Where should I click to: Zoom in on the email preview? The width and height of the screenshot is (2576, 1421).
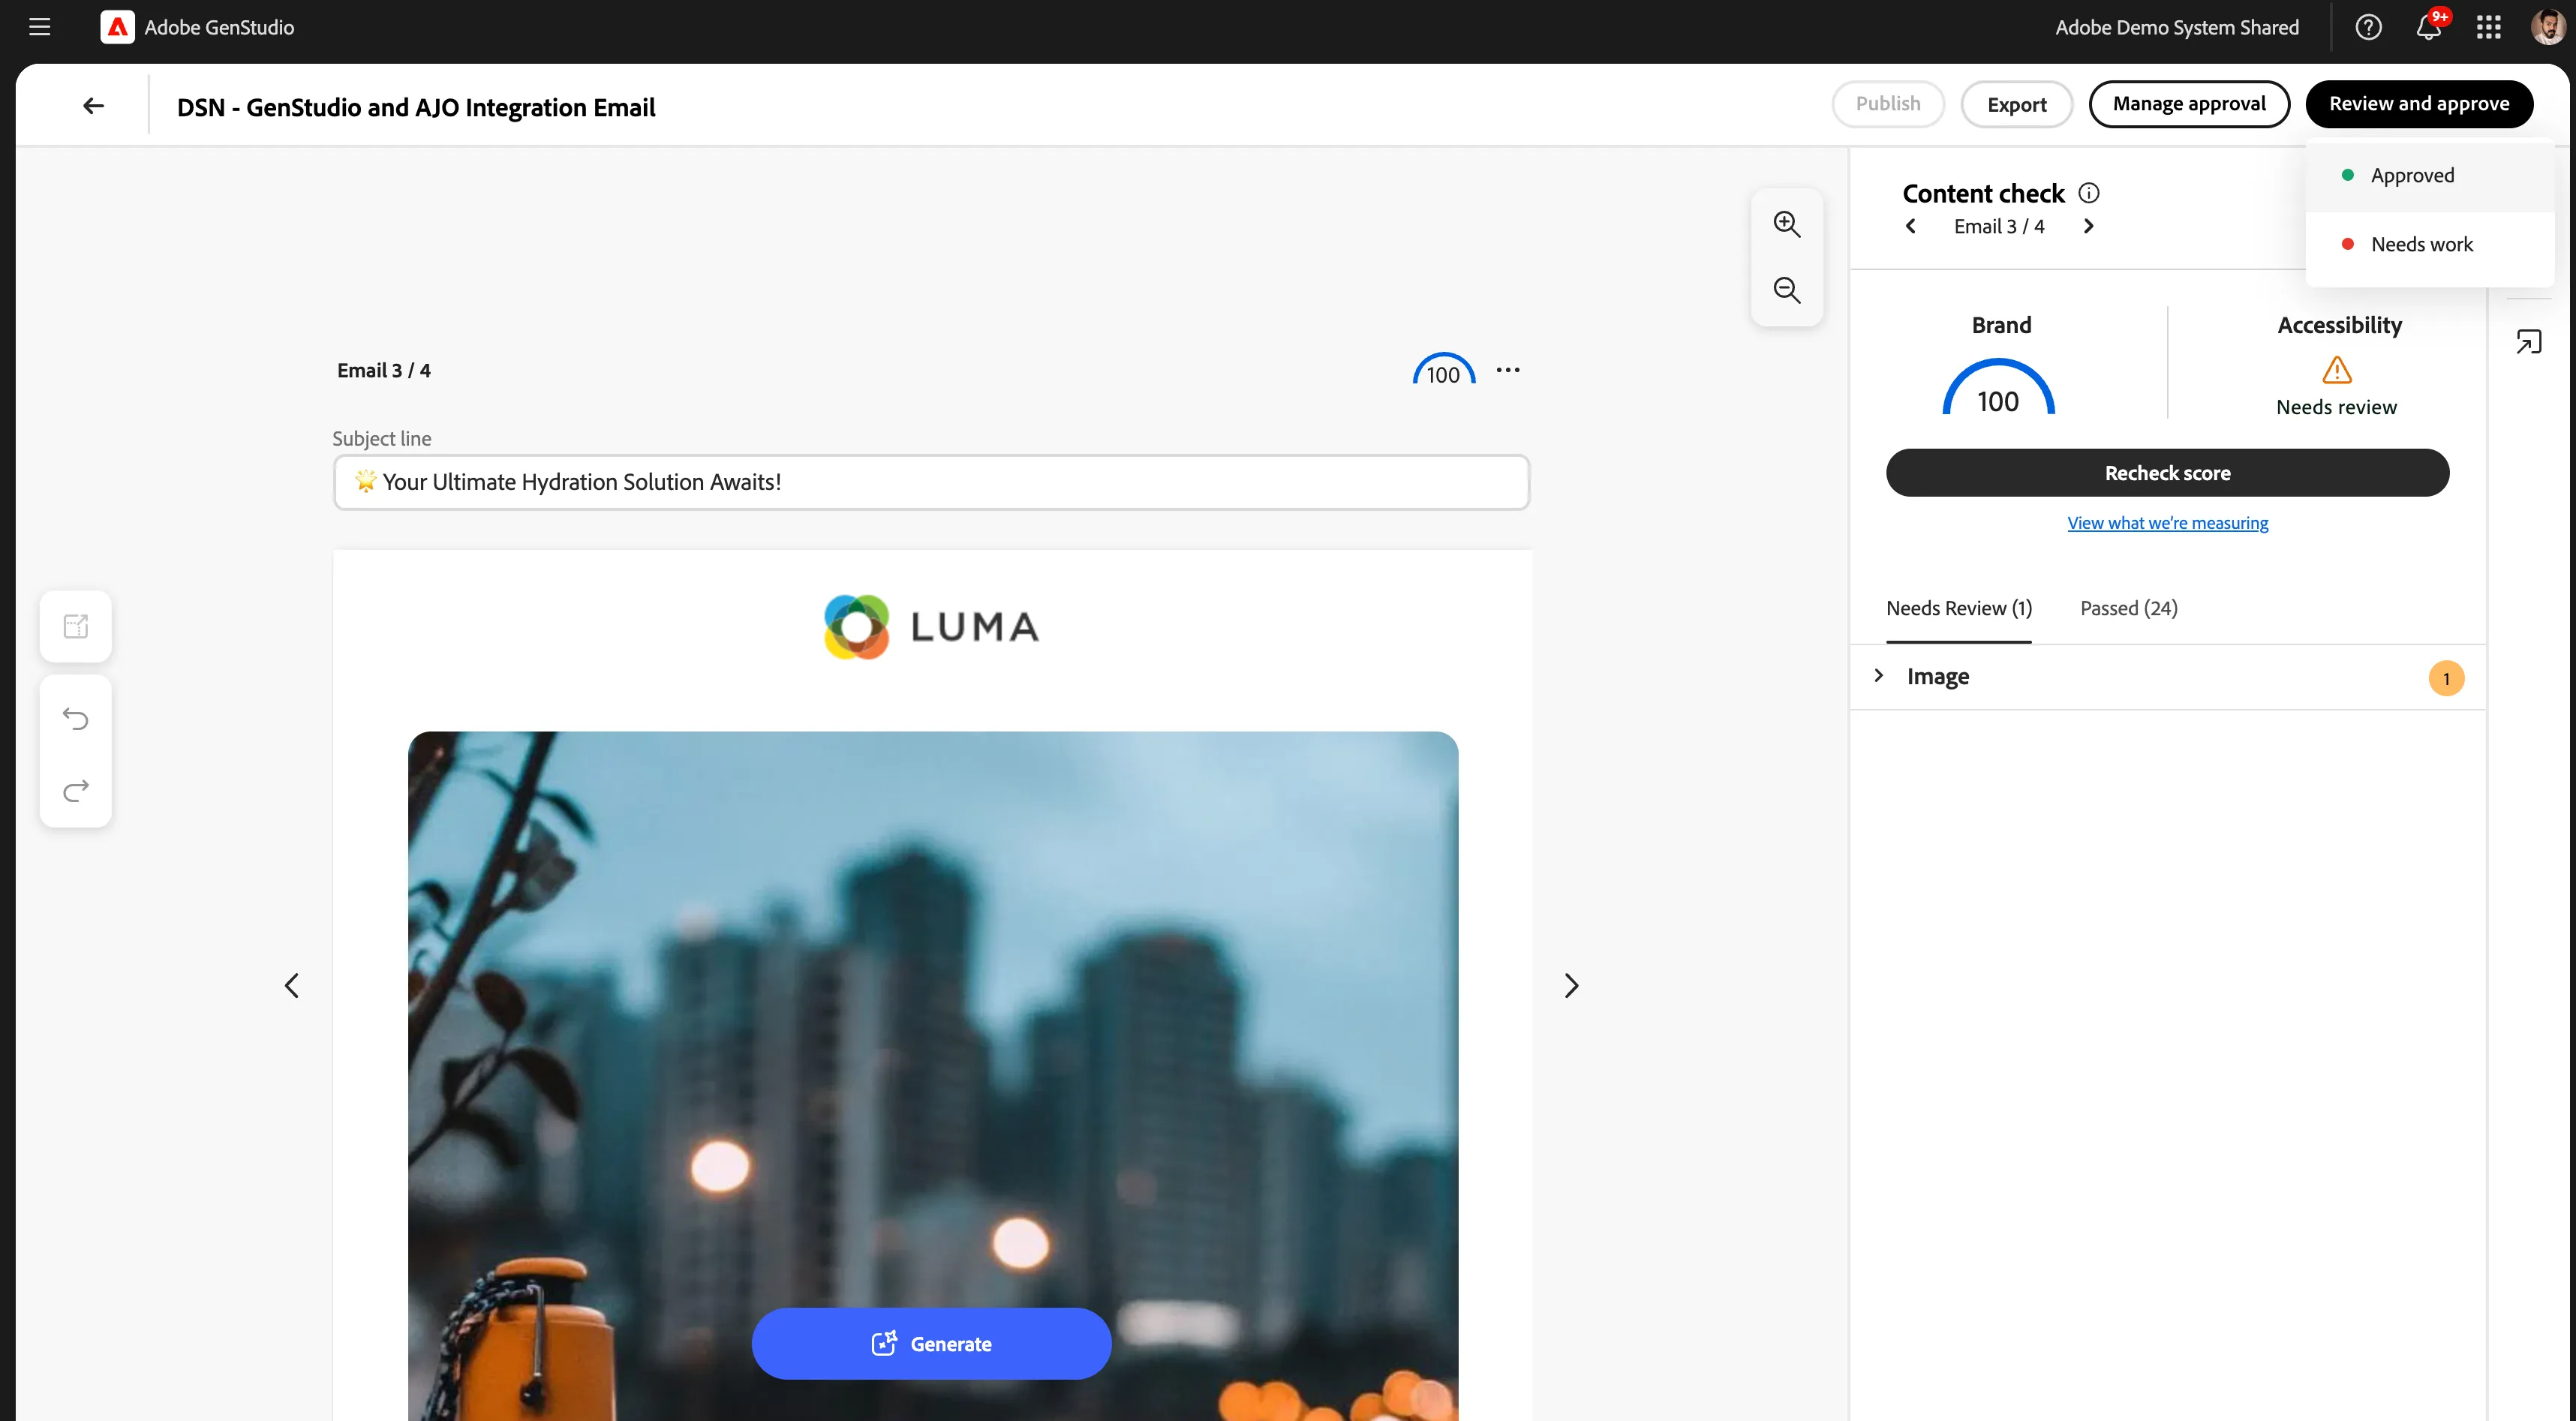point(1787,223)
